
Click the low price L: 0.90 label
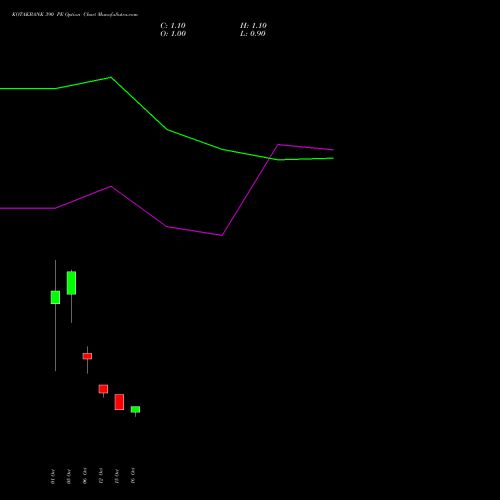[253, 34]
